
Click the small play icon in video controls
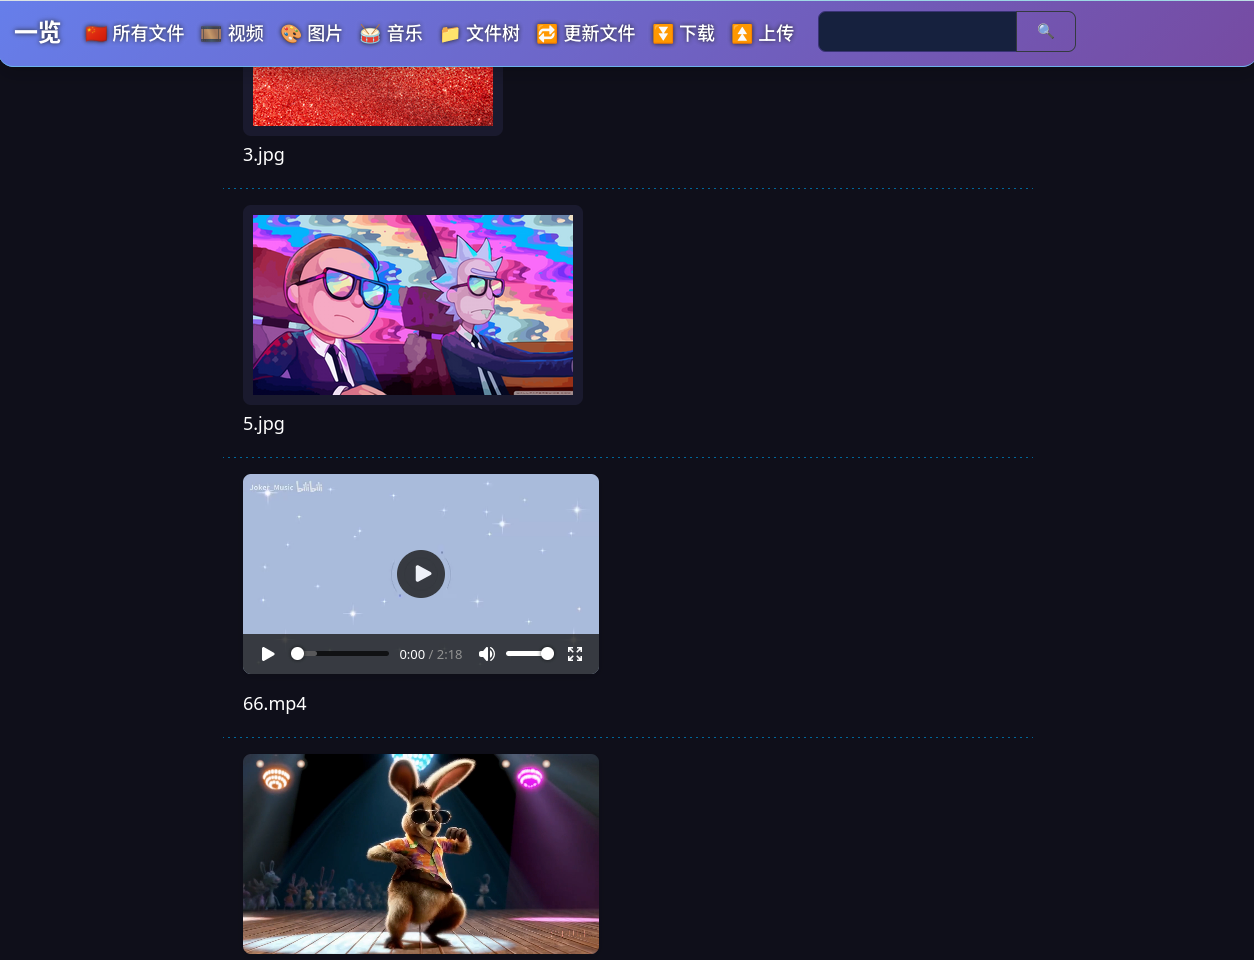(268, 654)
